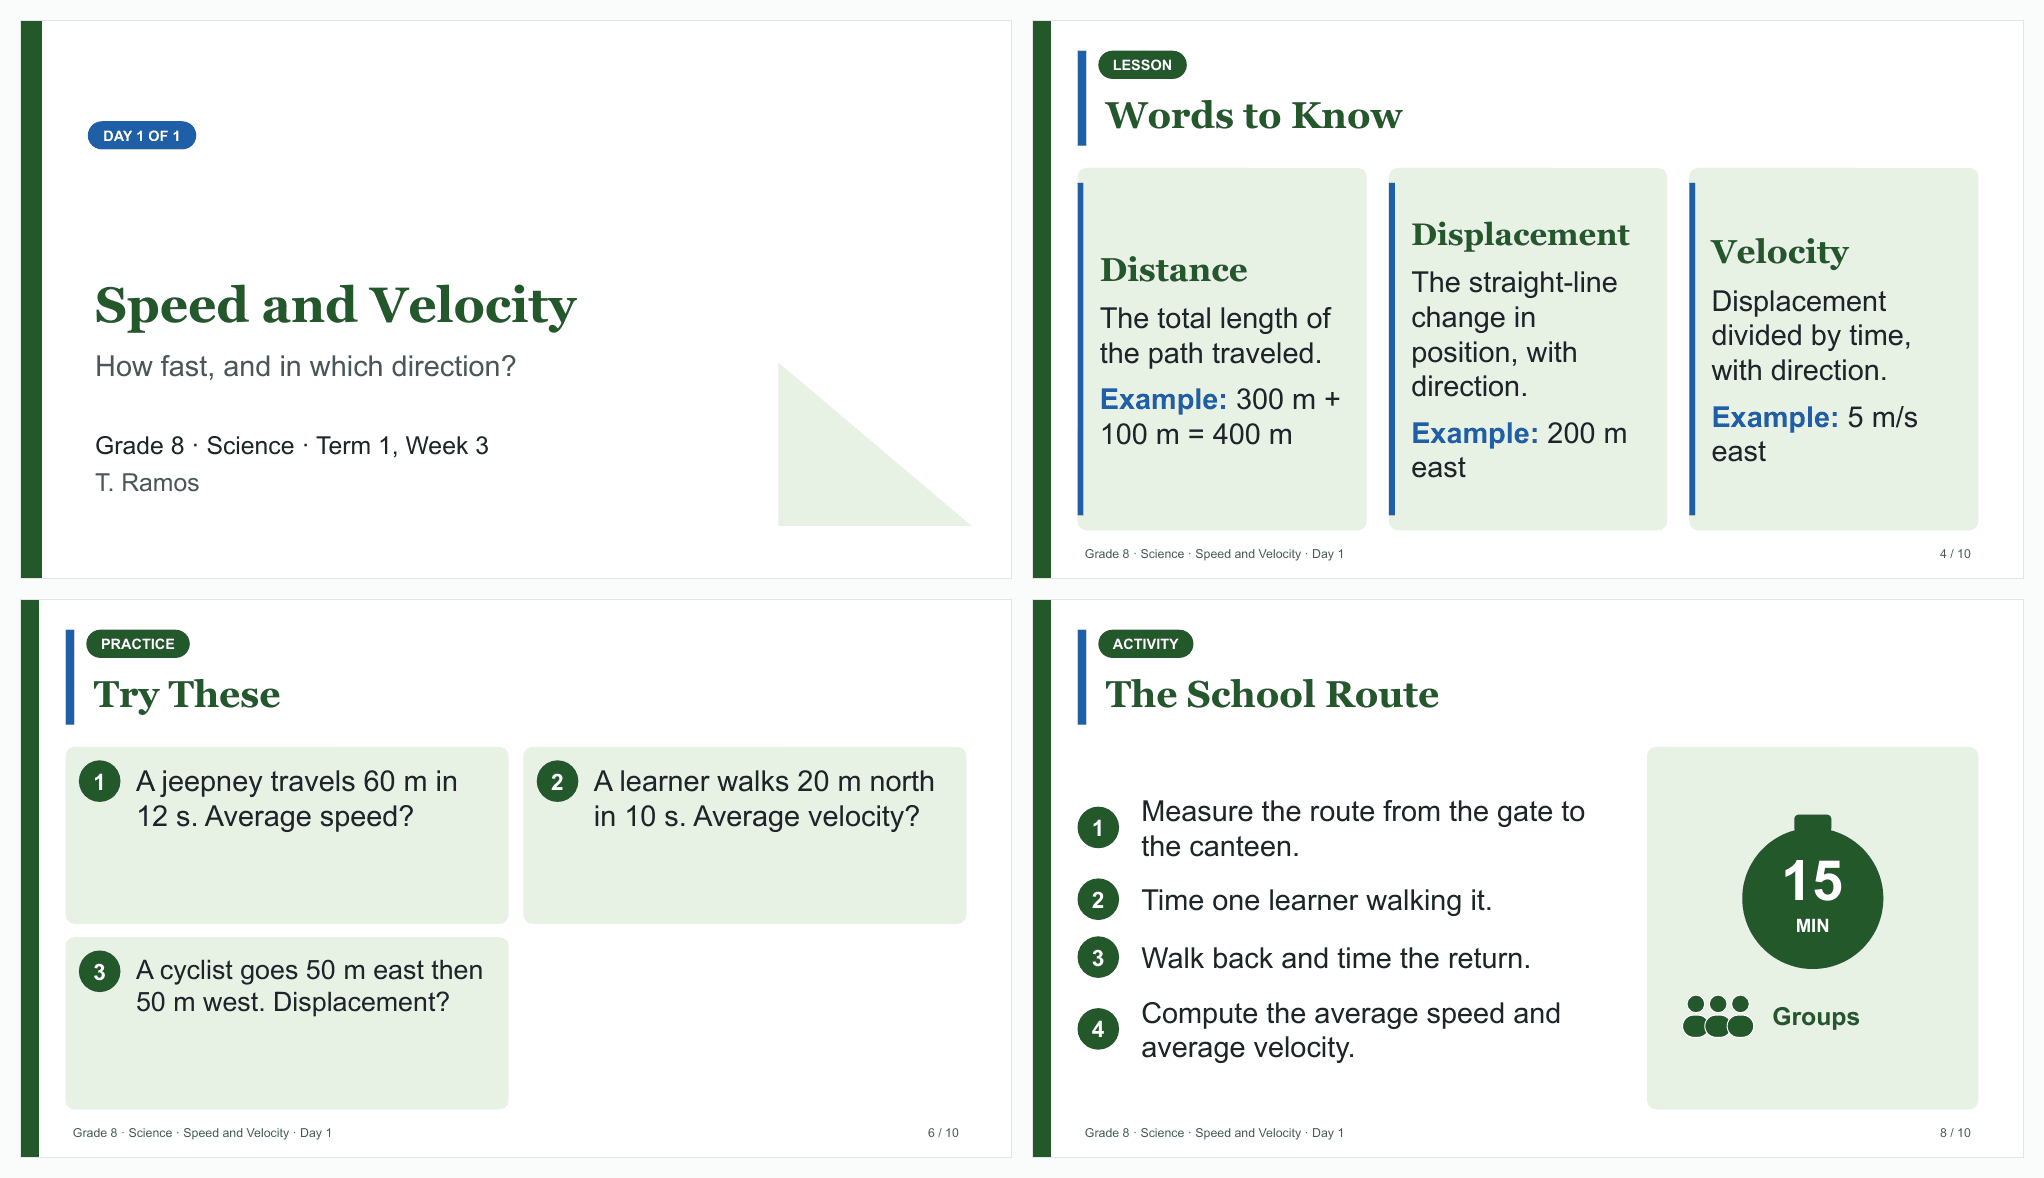Click the Displacement card heading

1520,235
